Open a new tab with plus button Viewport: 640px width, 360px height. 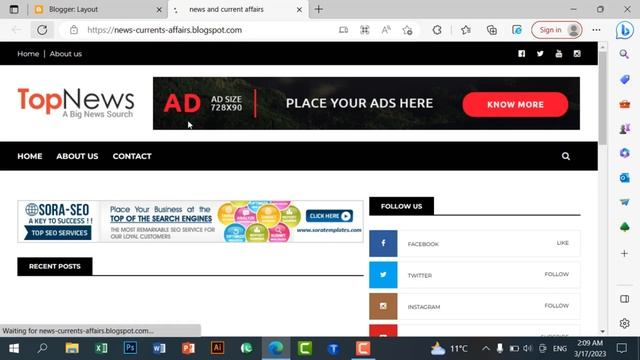(319, 9)
